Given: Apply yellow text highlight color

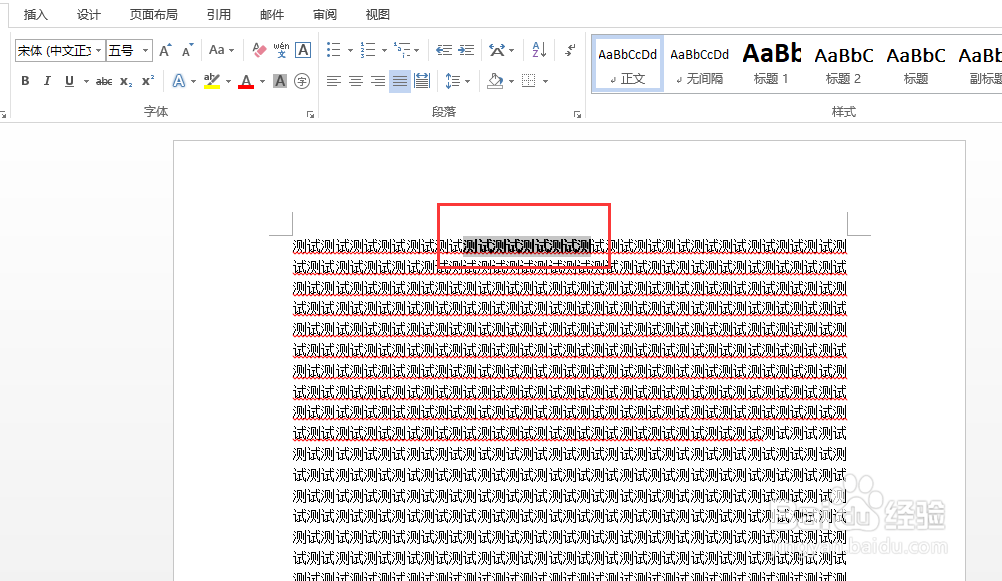Looking at the screenshot, I should coord(212,81).
